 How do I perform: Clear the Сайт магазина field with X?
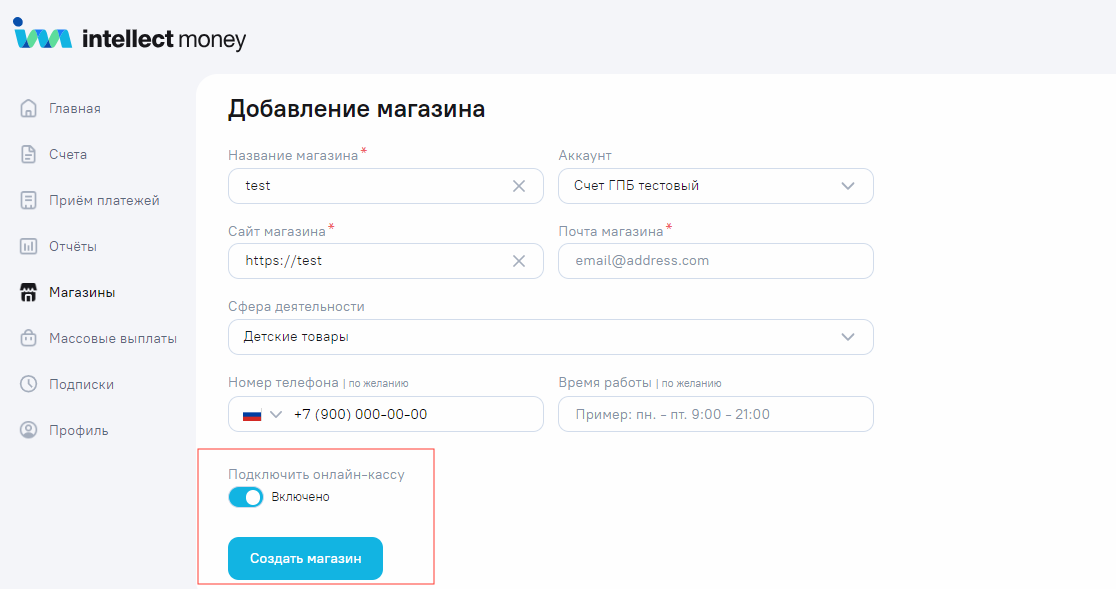pyautogui.click(x=519, y=261)
